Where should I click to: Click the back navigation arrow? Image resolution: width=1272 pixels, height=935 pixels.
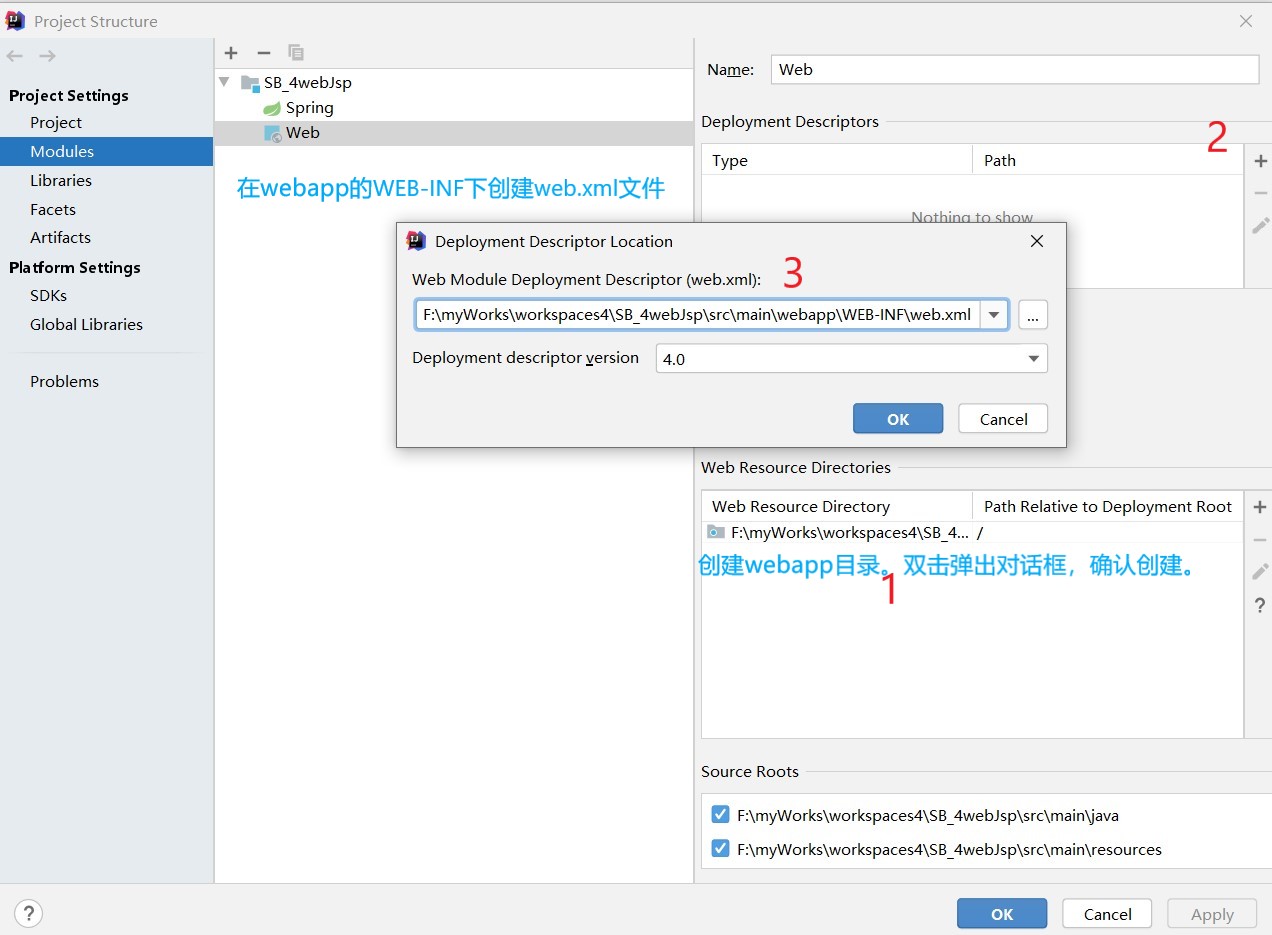(x=15, y=56)
